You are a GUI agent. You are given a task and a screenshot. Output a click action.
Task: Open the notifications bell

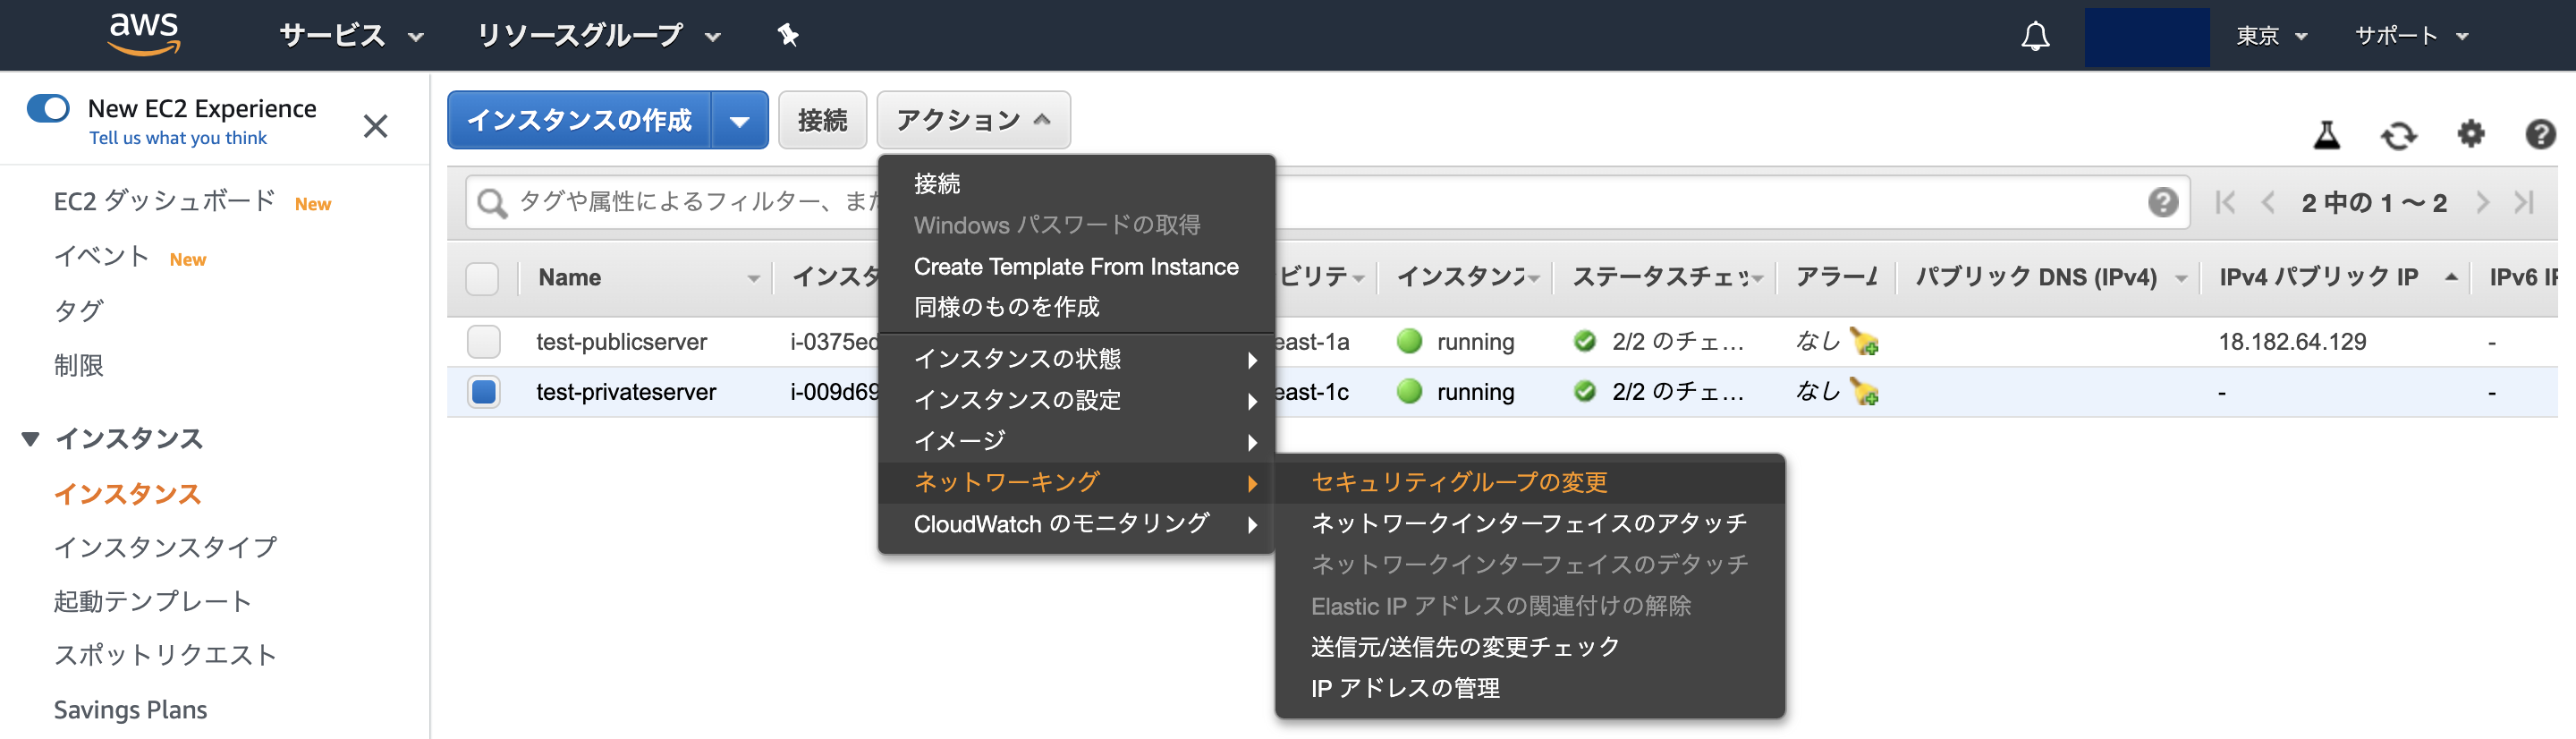pyautogui.click(x=2035, y=37)
